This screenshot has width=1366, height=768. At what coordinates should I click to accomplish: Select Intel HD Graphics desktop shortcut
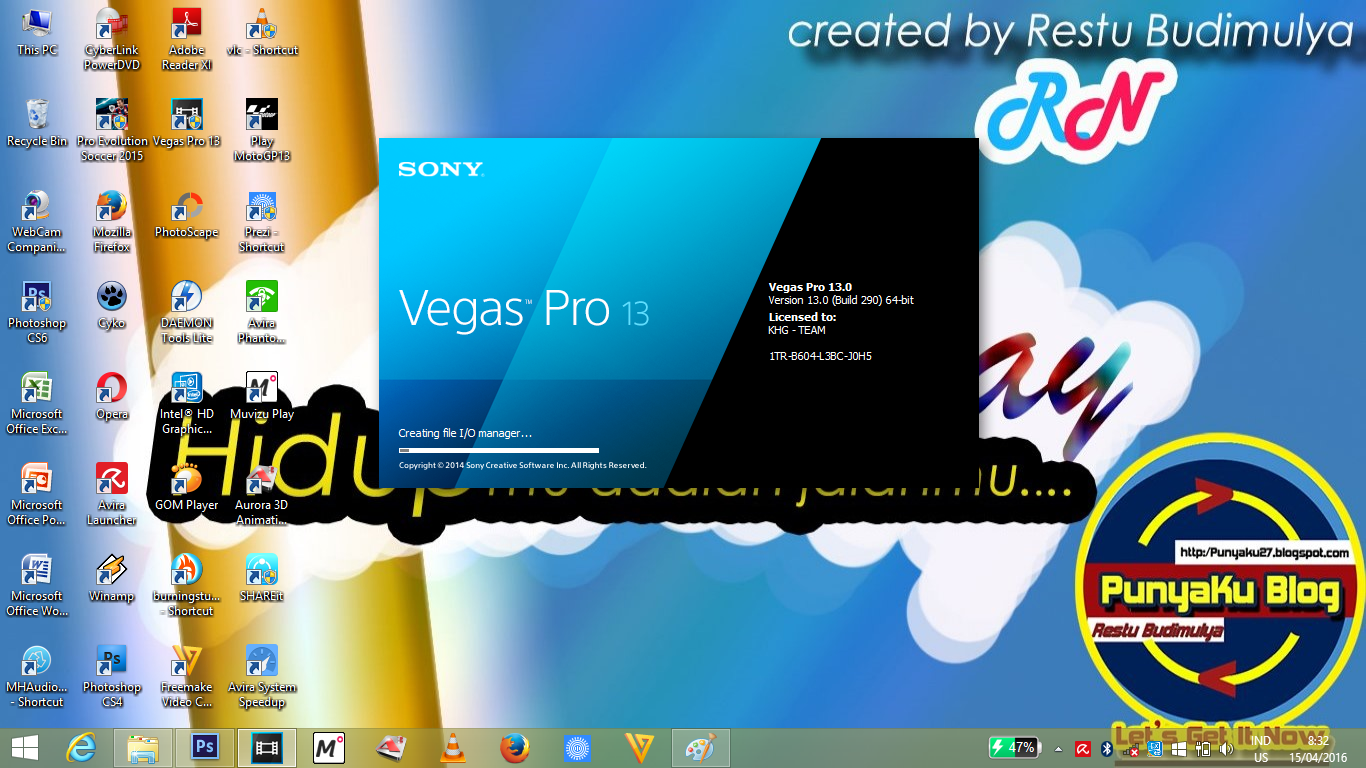click(187, 404)
